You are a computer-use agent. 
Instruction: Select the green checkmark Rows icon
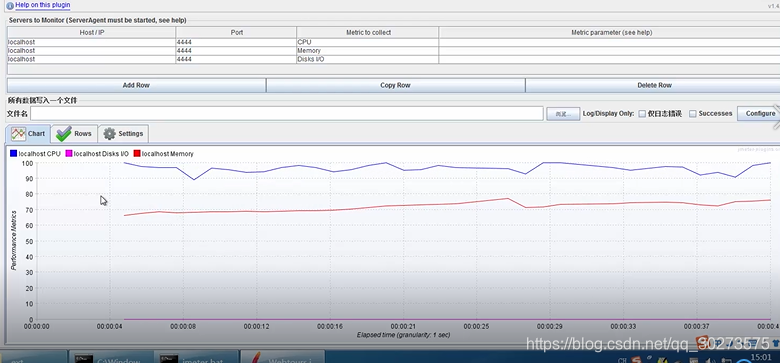coord(64,134)
